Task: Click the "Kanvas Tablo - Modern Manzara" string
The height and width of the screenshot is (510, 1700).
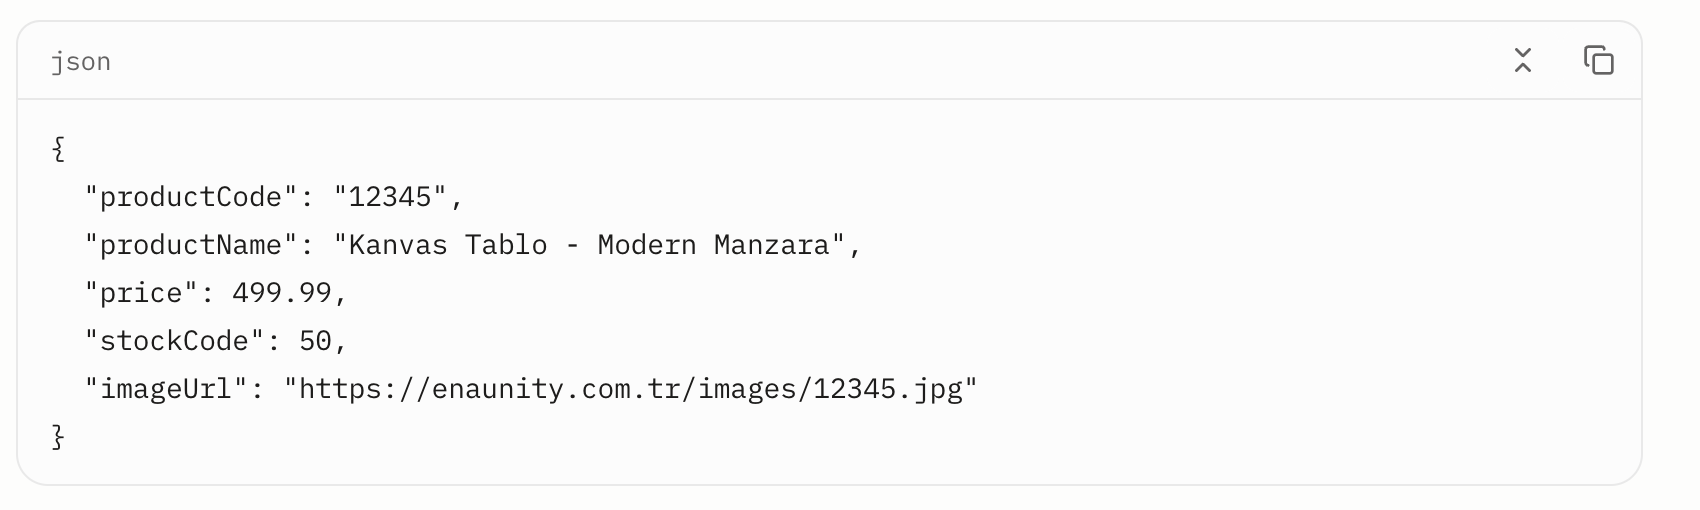Action: 590,245
